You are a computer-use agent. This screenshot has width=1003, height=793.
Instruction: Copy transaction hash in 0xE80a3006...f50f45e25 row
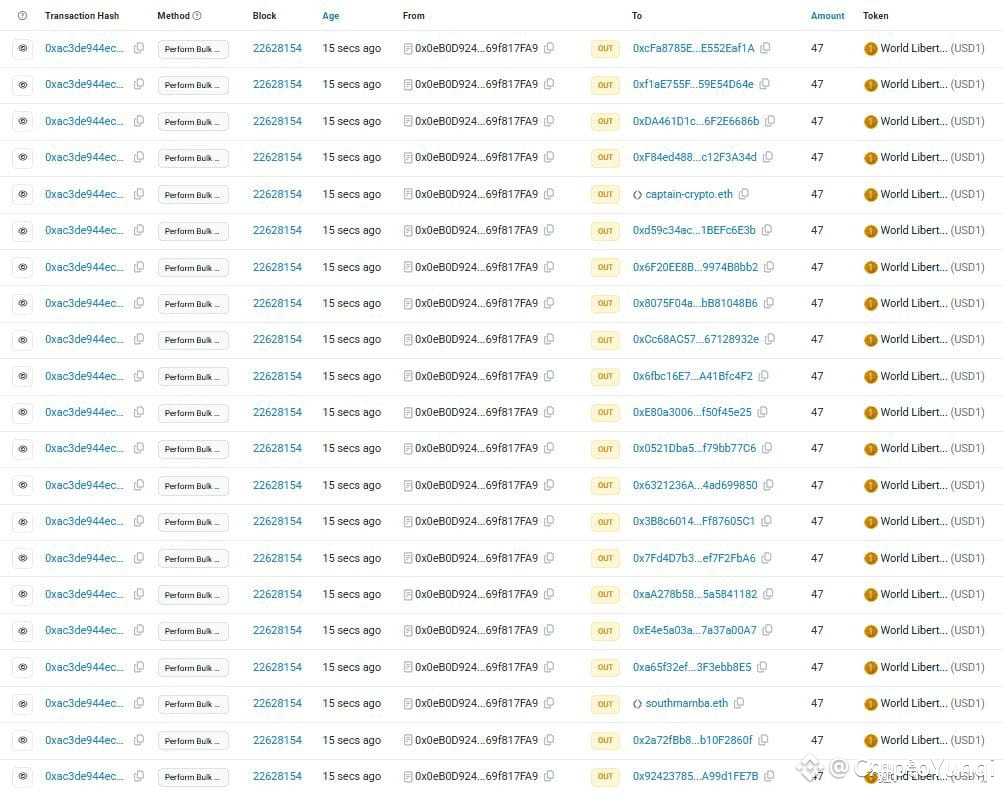click(139, 412)
